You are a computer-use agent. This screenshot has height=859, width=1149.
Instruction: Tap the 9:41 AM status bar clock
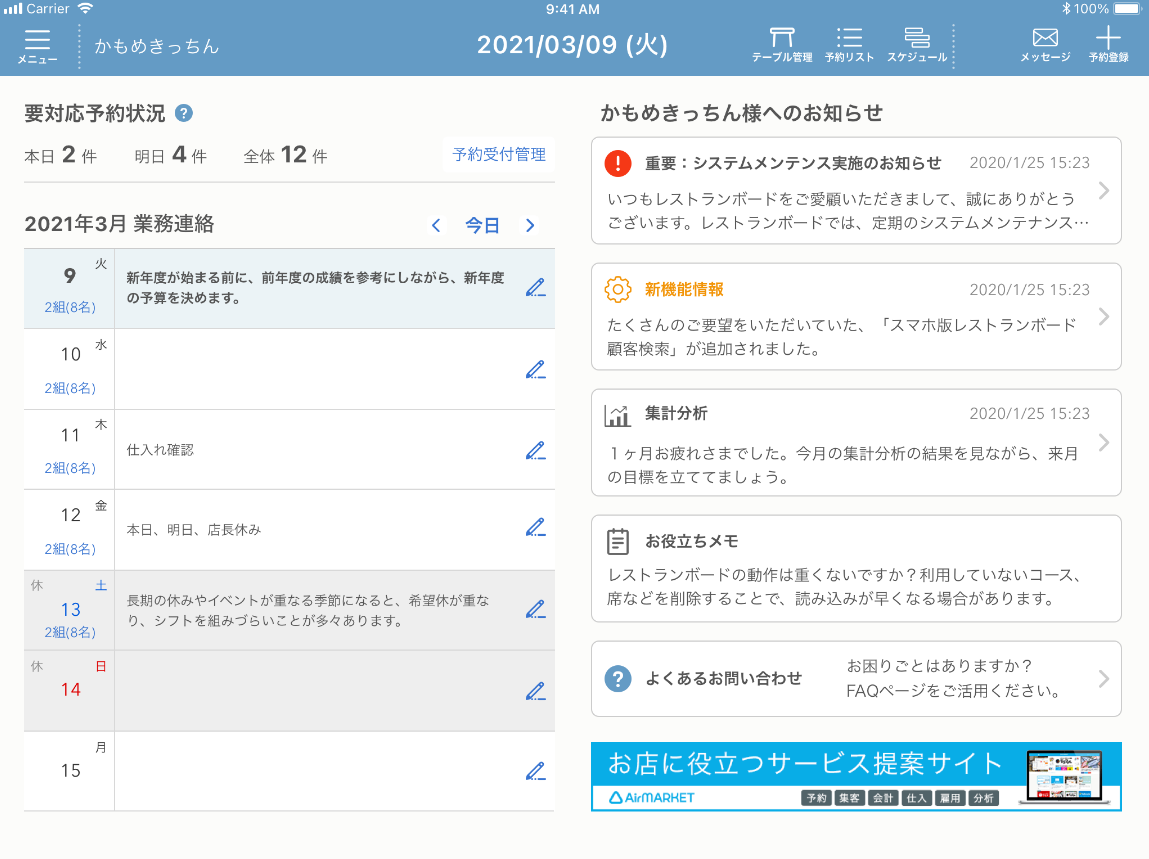pos(572,10)
